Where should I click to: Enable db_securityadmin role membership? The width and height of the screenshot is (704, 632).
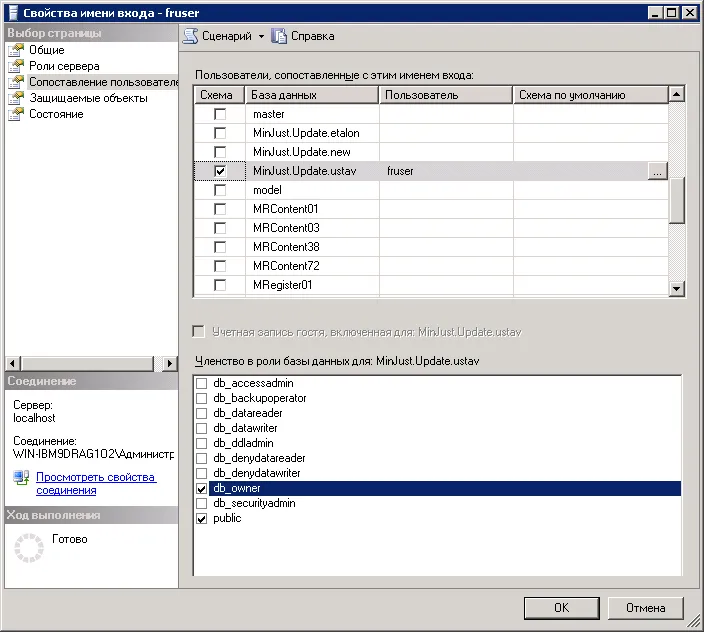pyautogui.click(x=202, y=503)
